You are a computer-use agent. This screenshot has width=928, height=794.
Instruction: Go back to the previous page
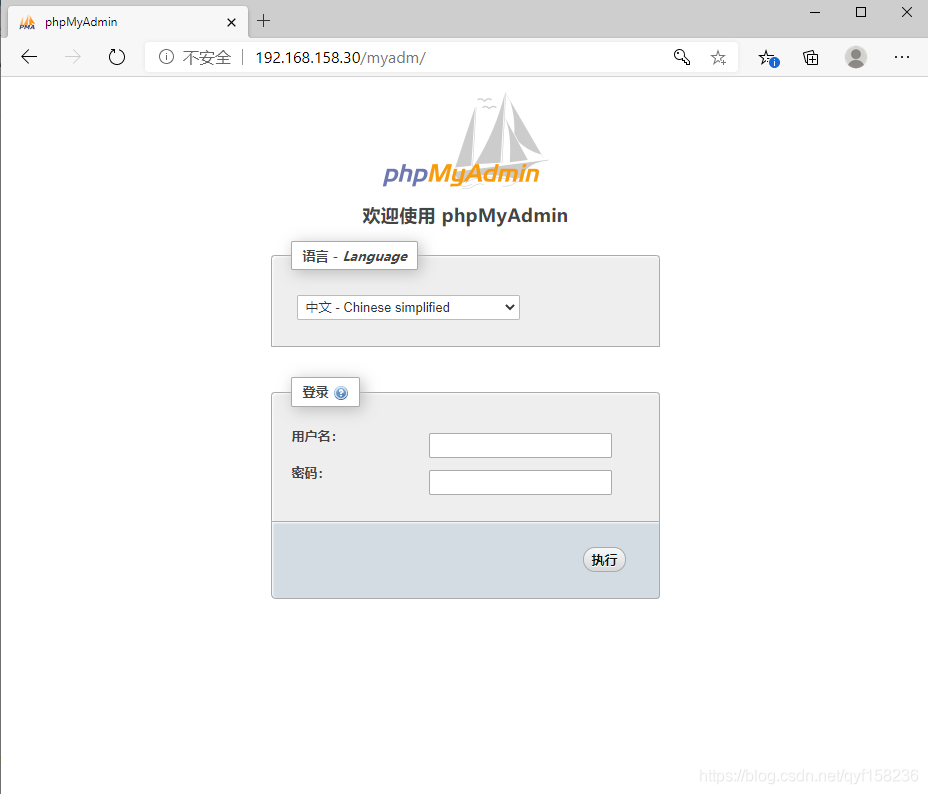point(29,57)
